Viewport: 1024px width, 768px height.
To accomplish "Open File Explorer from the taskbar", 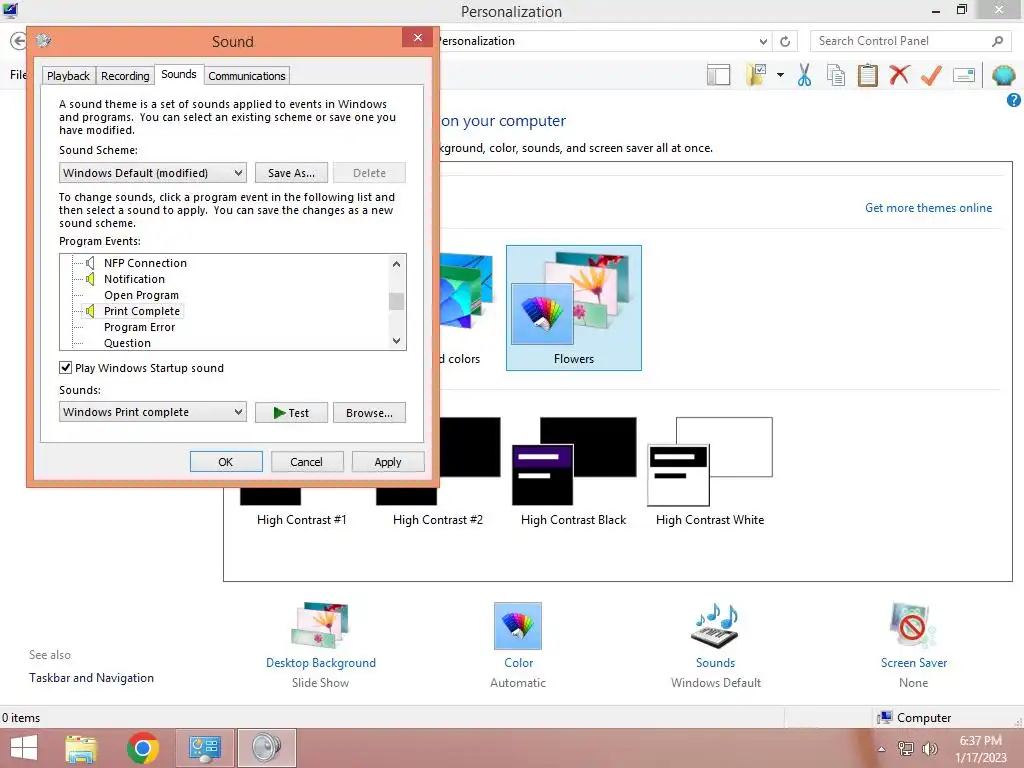I will point(82,748).
